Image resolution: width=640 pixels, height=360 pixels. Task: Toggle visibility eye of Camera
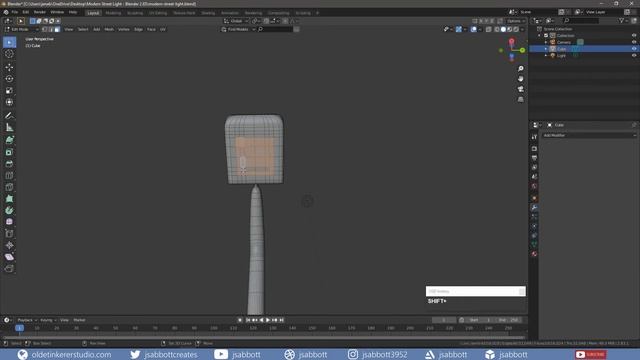pos(634,42)
